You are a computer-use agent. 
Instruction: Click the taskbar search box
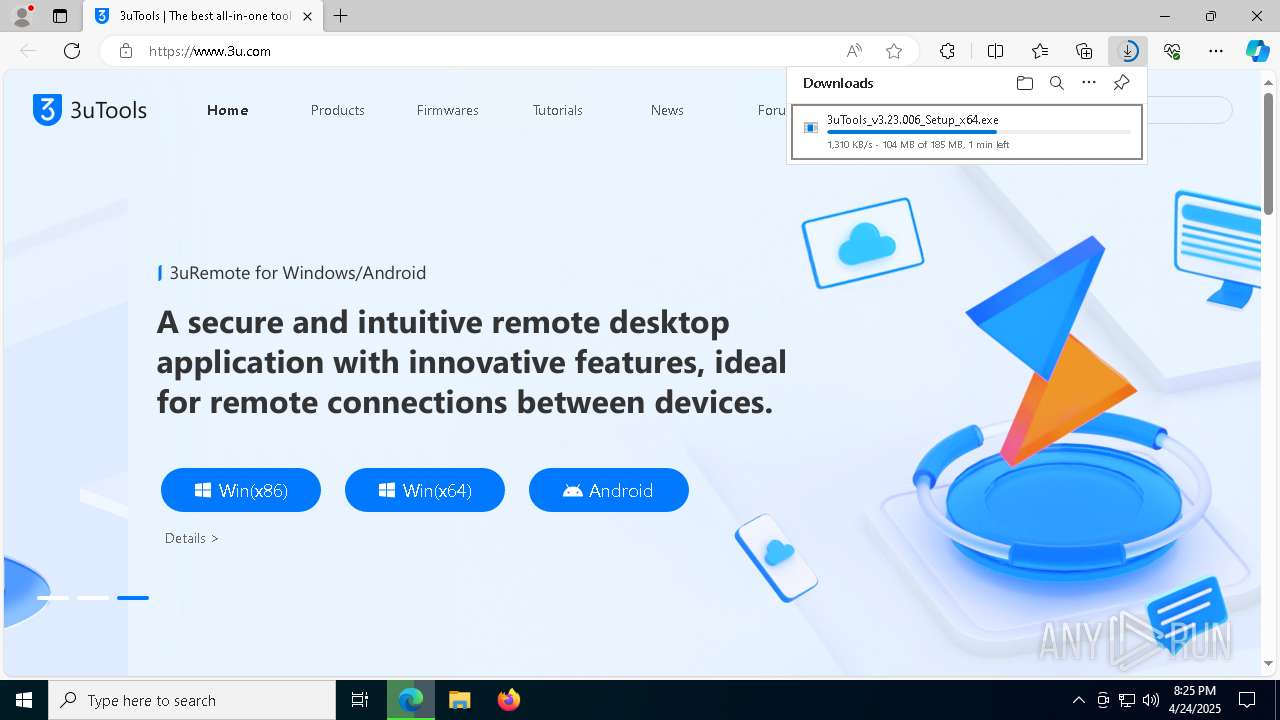click(192, 700)
